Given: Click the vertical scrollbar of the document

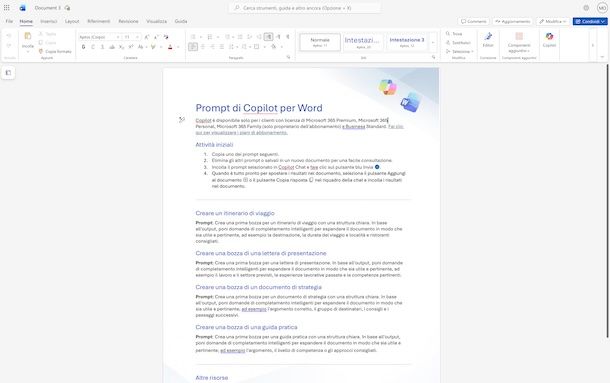Looking at the screenshot, I should pyautogui.click(x=608, y=201).
